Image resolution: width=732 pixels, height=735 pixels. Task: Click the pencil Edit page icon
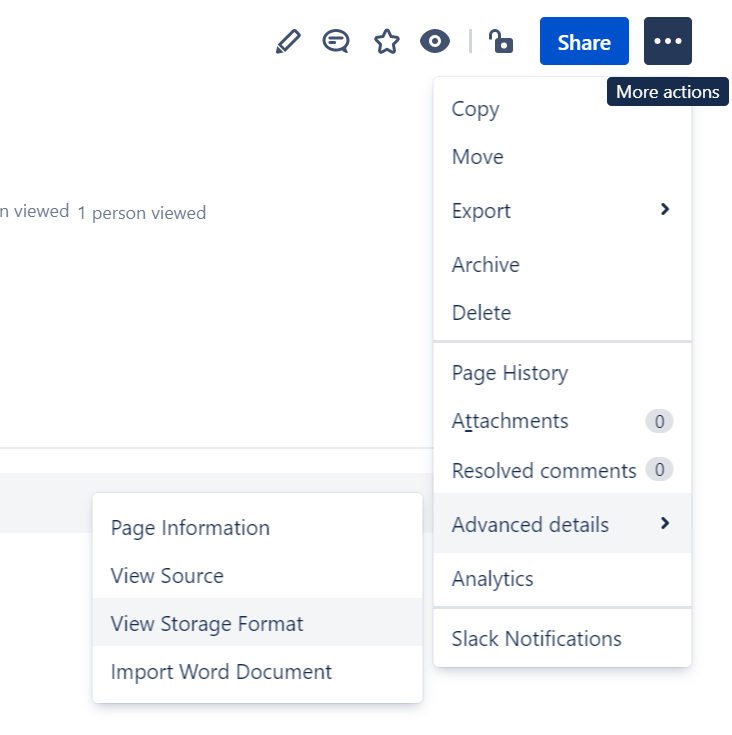(x=288, y=41)
